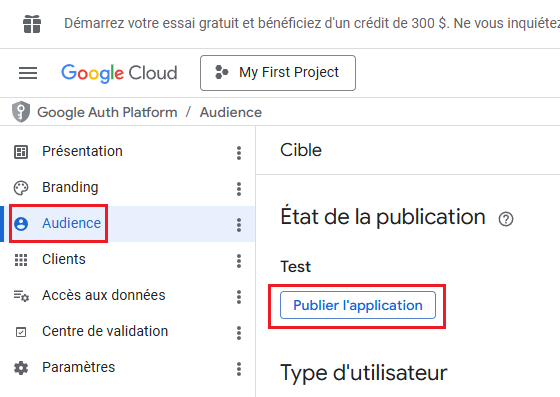
Task: Open Accès aux données in sidebar
Action: click(x=104, y=295)
